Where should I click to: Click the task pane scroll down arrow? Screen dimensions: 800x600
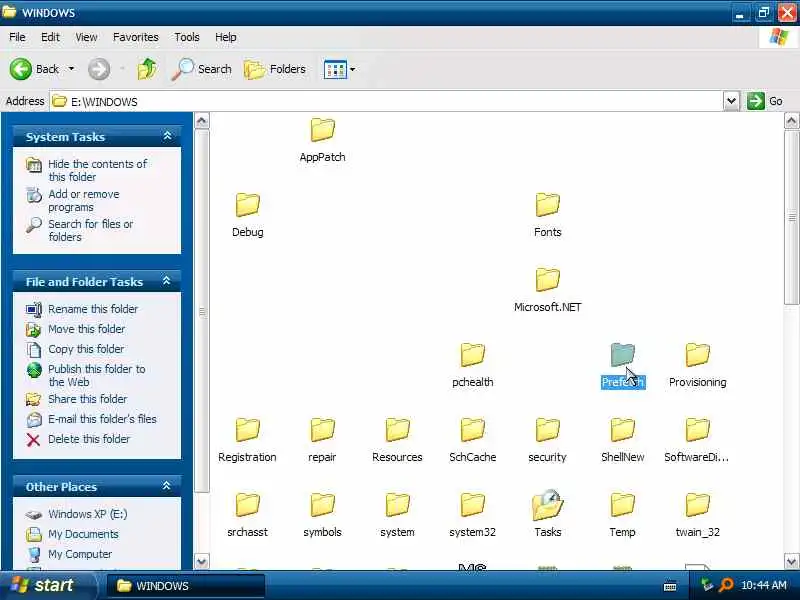[x=202, y=562]
